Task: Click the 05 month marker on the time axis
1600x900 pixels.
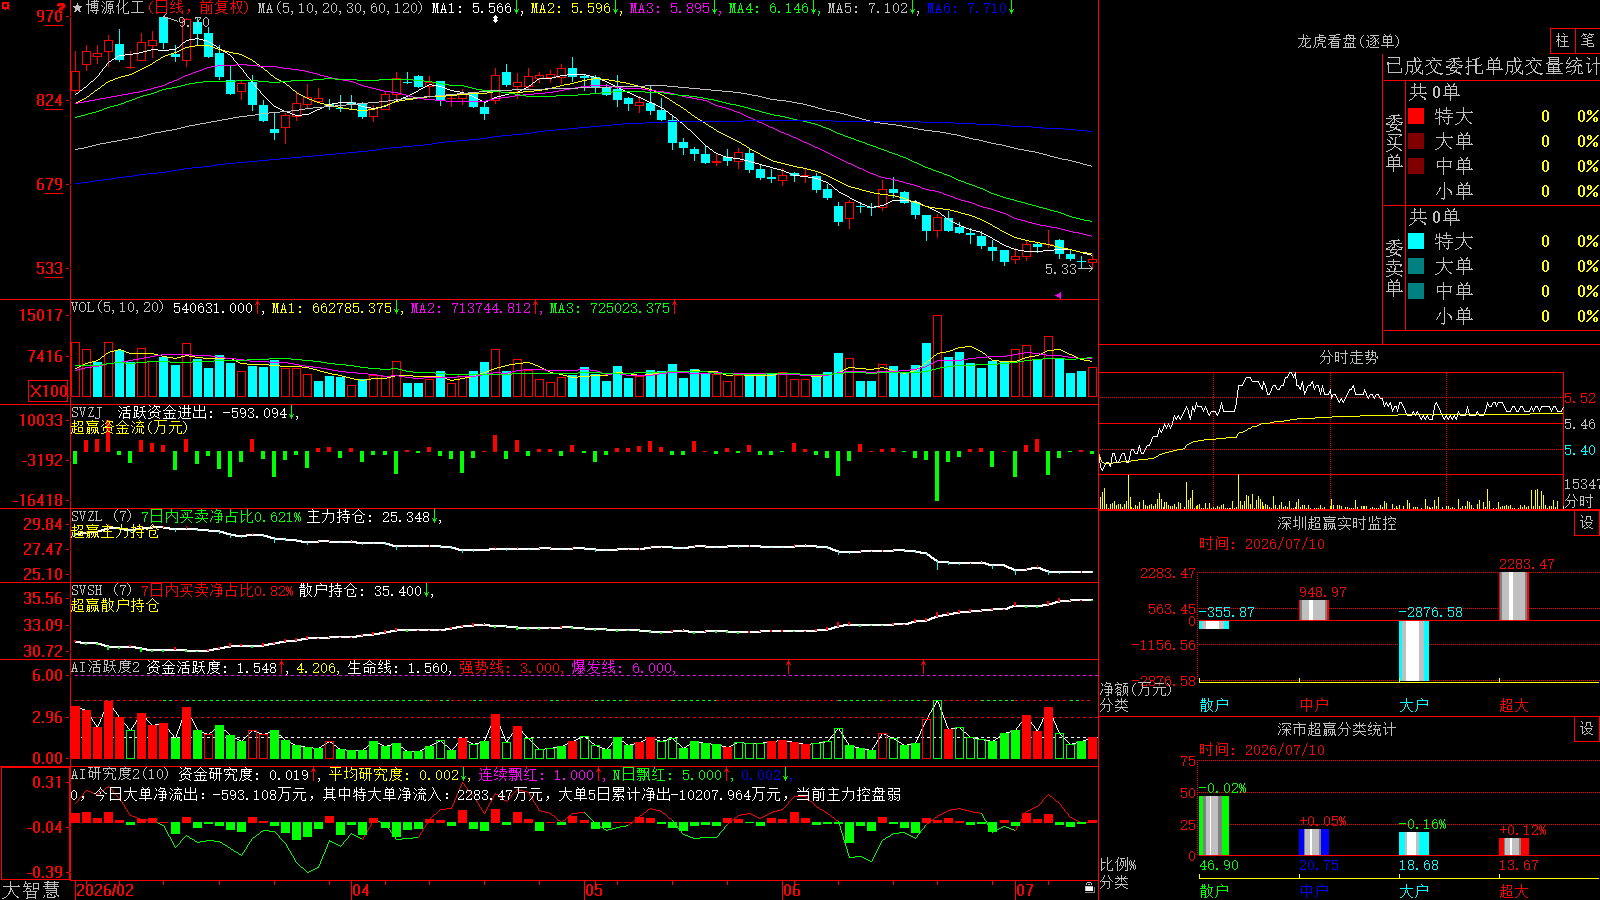Action: 594,890
